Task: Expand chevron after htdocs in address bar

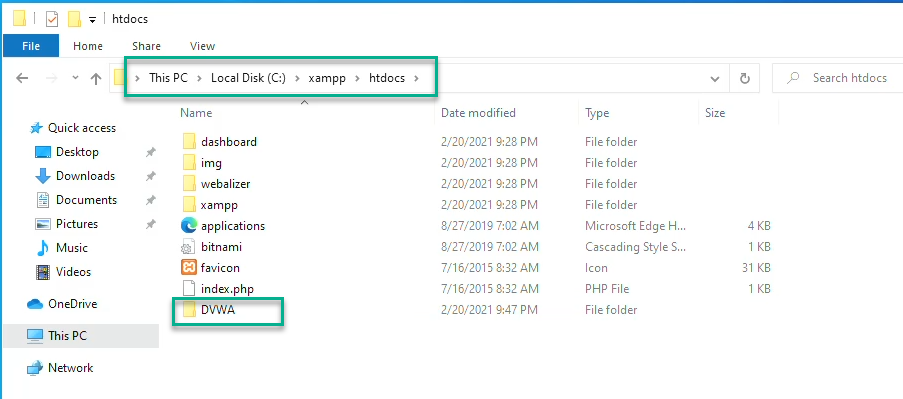Action: click(416, 78)
